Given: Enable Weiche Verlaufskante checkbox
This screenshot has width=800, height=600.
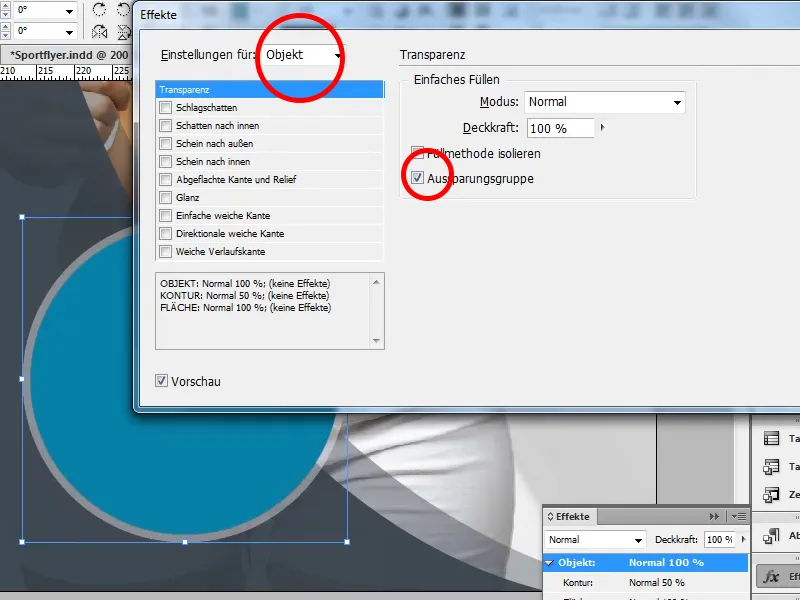Looking at the screenshot, I should (x=165, y=252).
